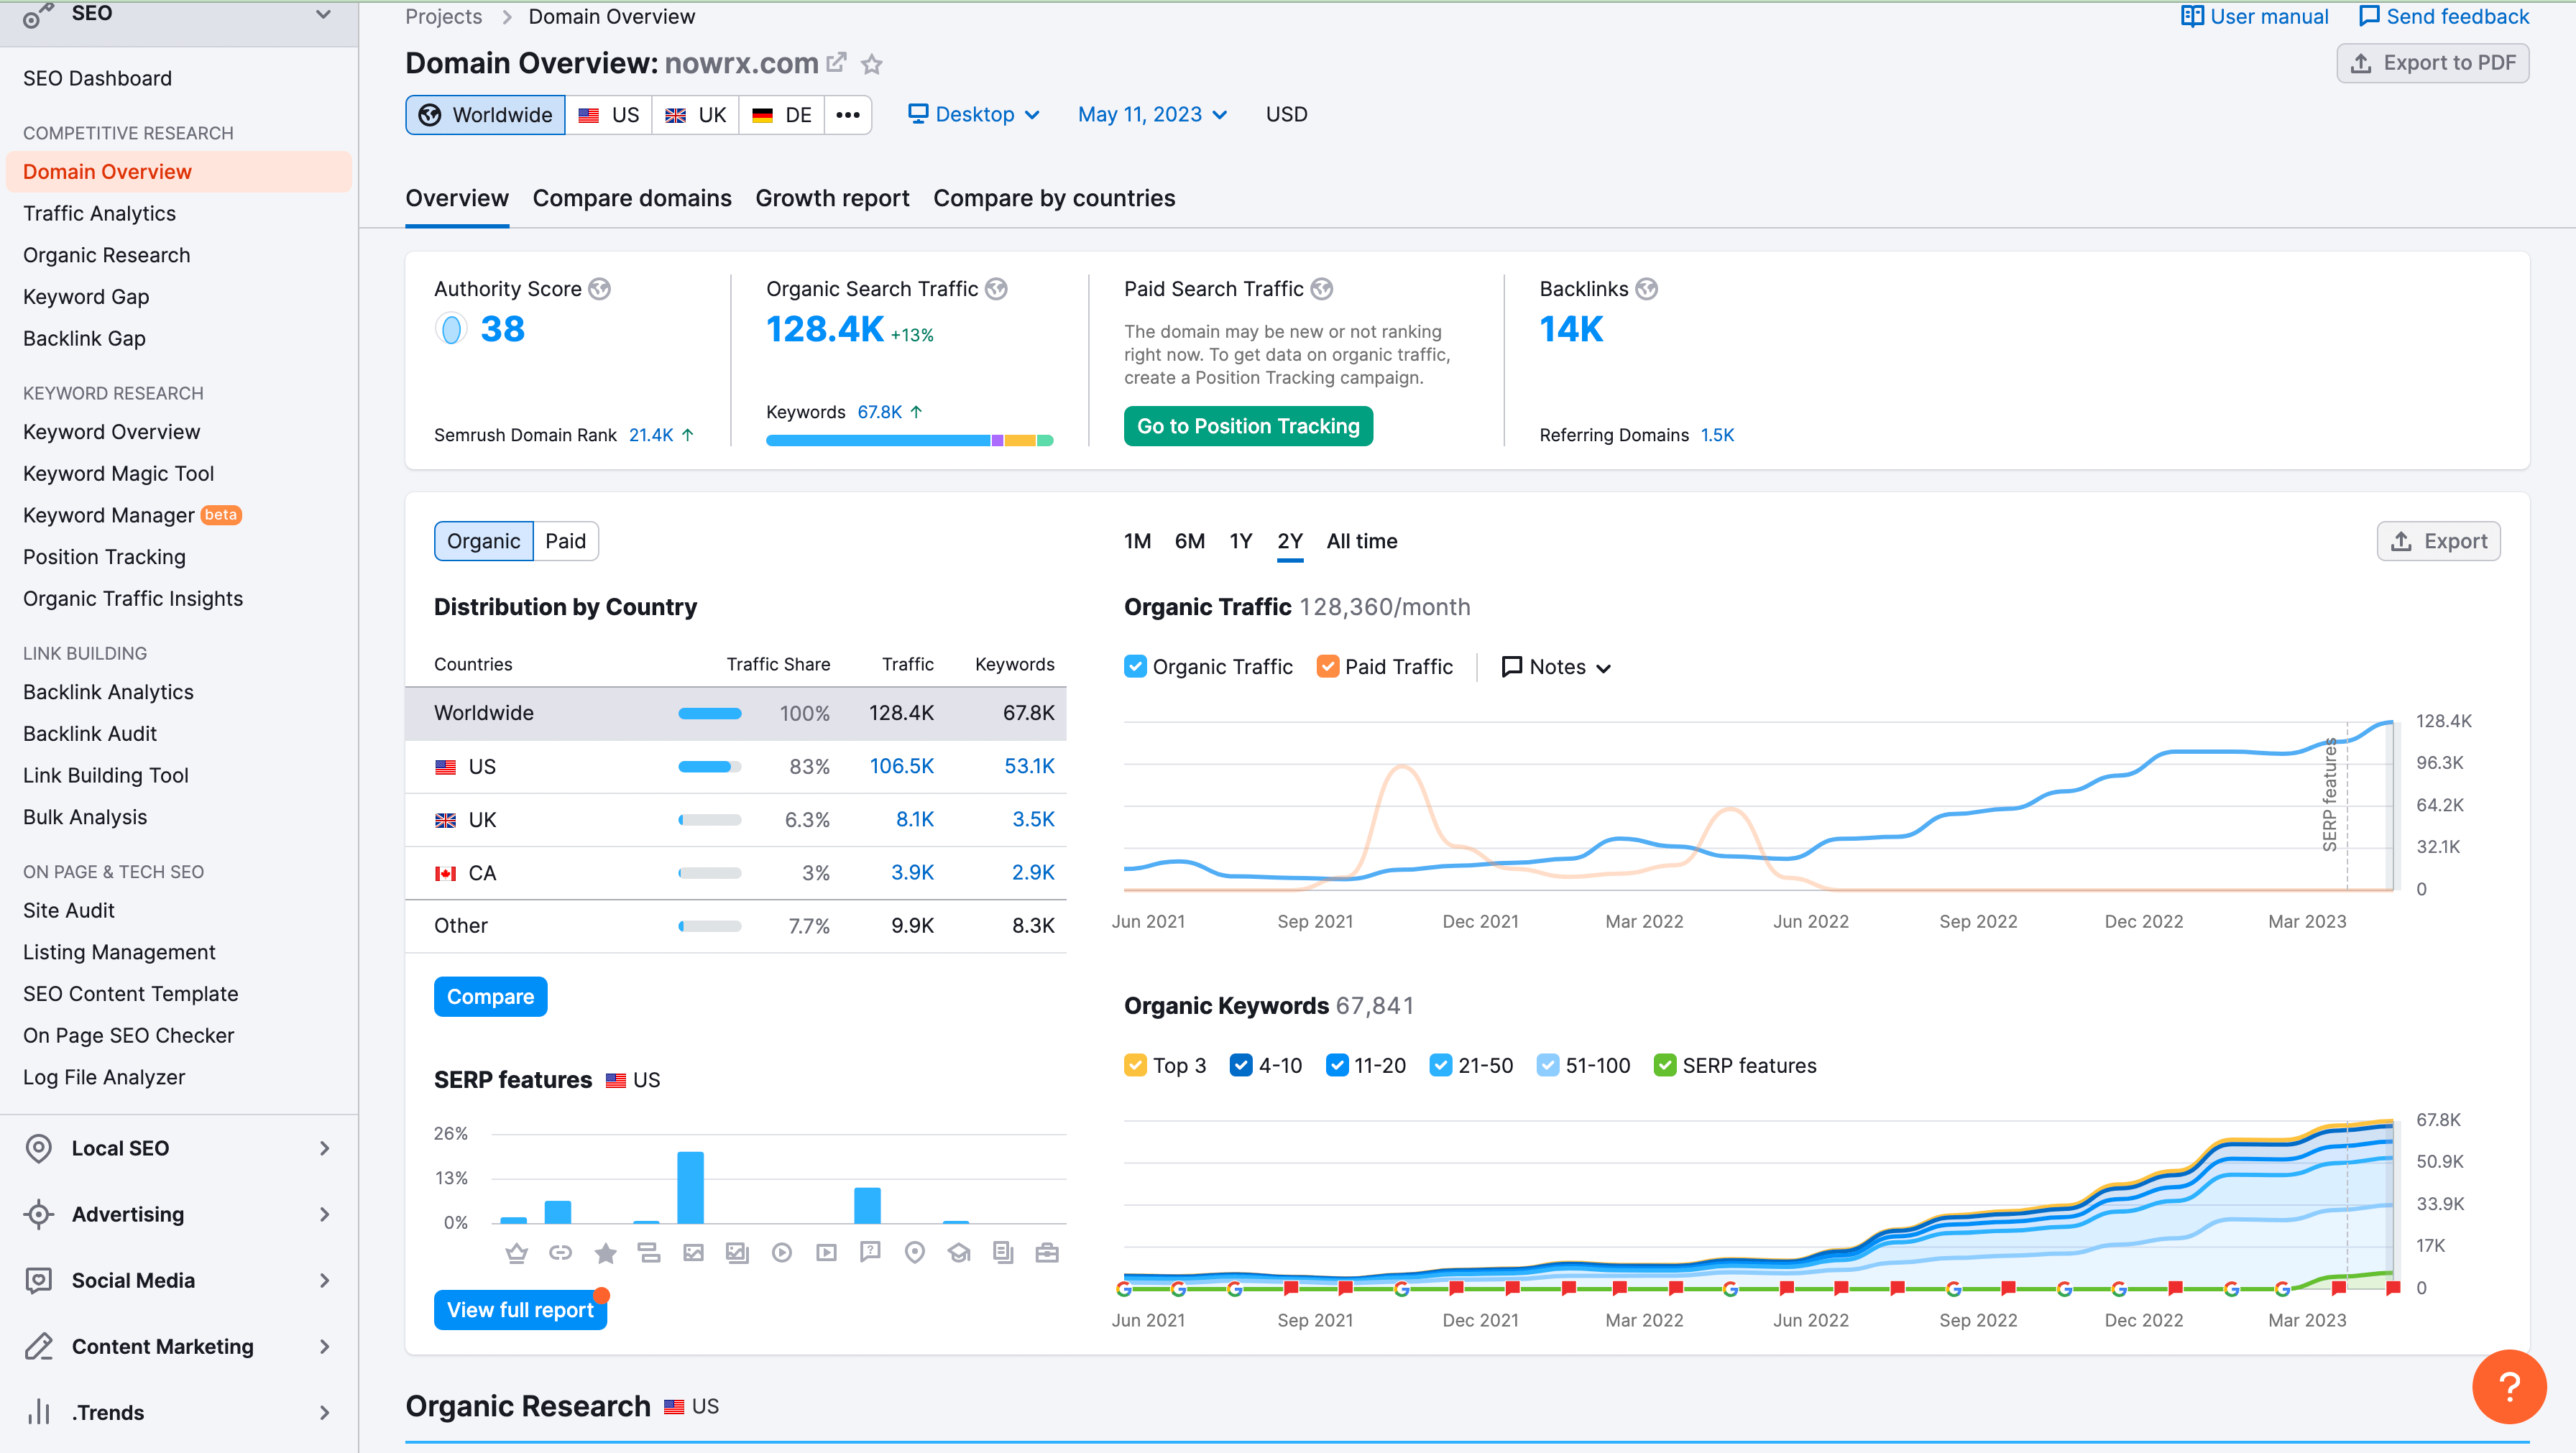
Task: Click the Local SEO sidebar icon
Action: pyautogui.click(x=39, y=1147)
